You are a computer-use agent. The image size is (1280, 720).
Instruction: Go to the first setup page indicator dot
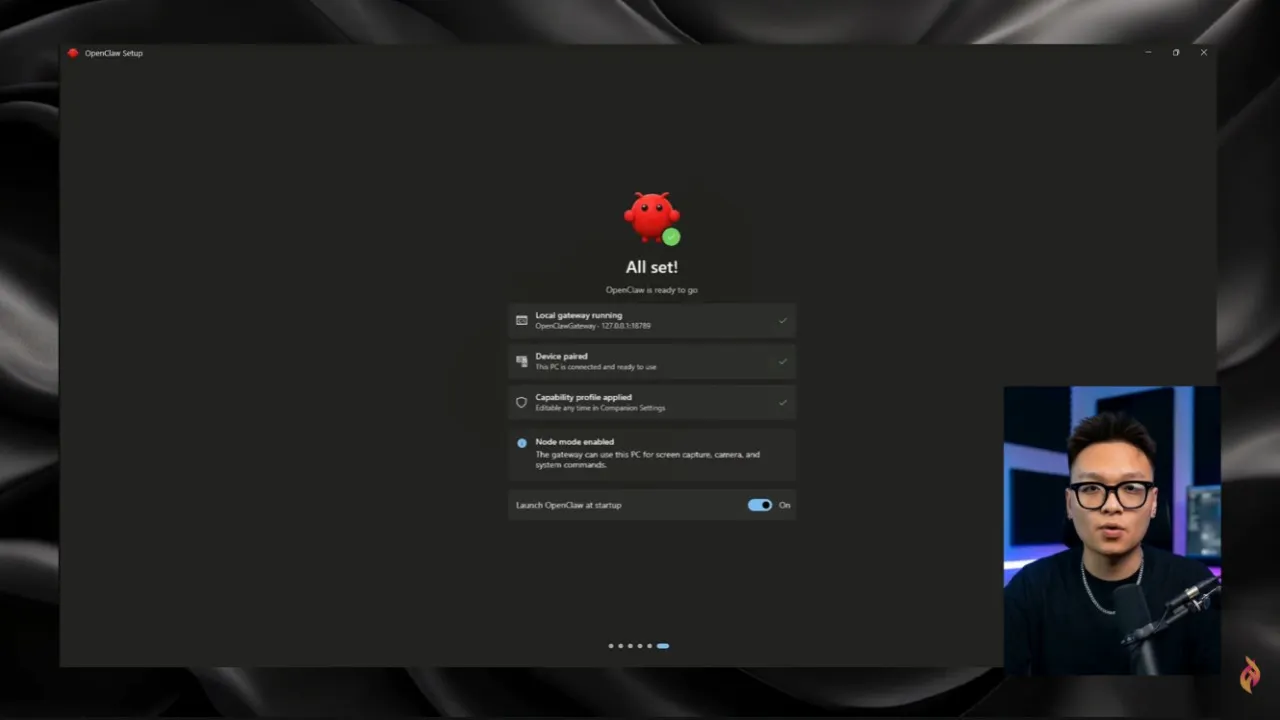(x=611, y=646)
